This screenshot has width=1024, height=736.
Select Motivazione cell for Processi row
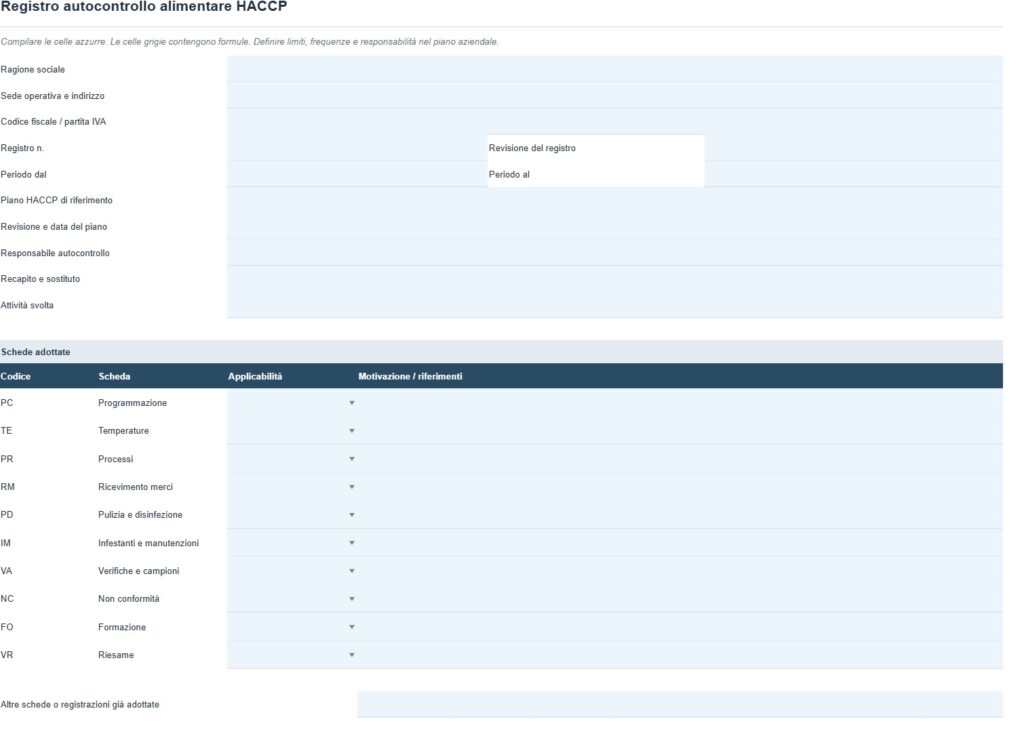coord(680,459)
